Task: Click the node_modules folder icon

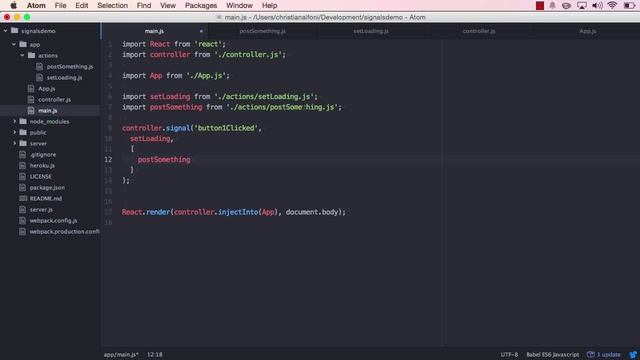Action: 23,121
